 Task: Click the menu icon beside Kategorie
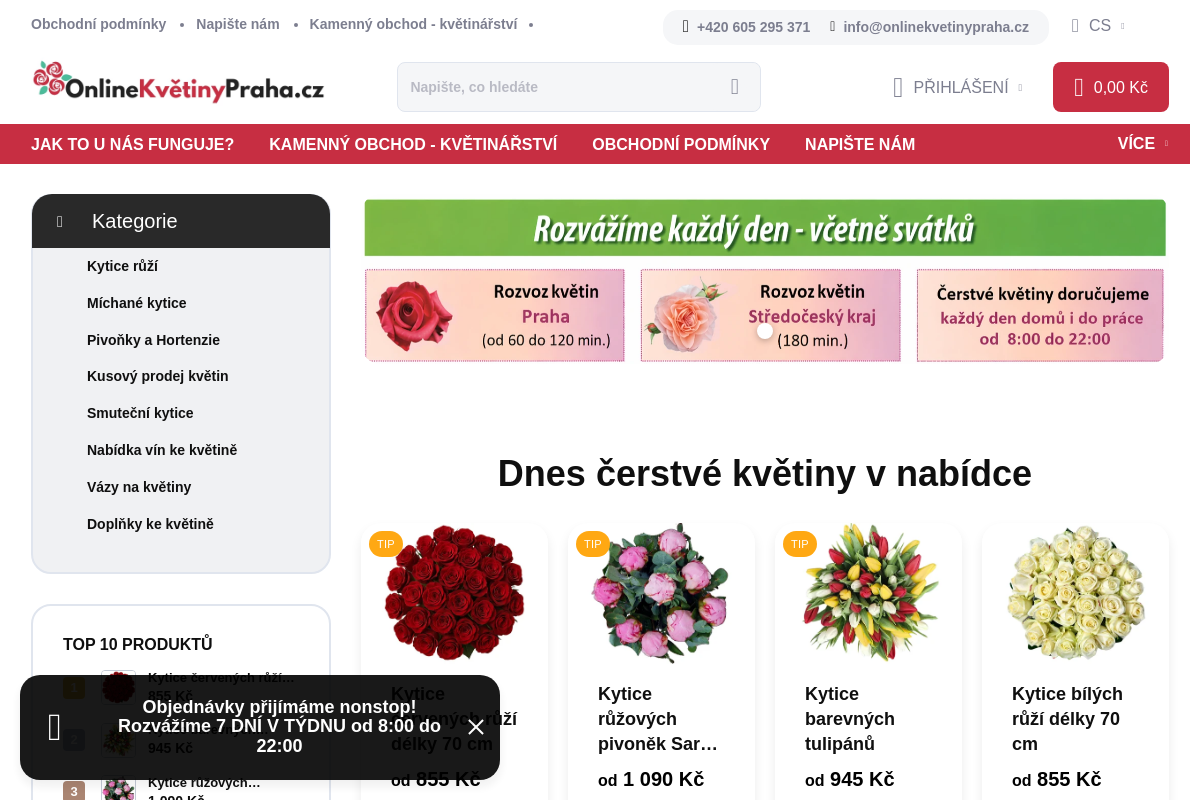click(60, 222)
